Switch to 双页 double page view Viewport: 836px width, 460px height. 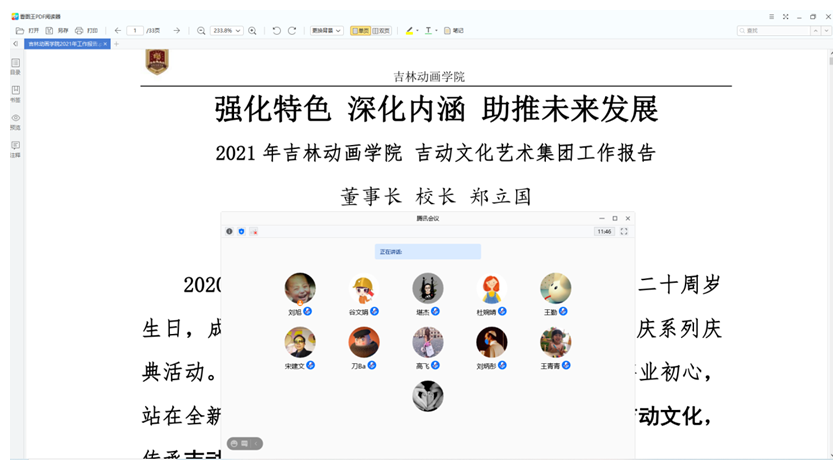click(x=381, y=31)
